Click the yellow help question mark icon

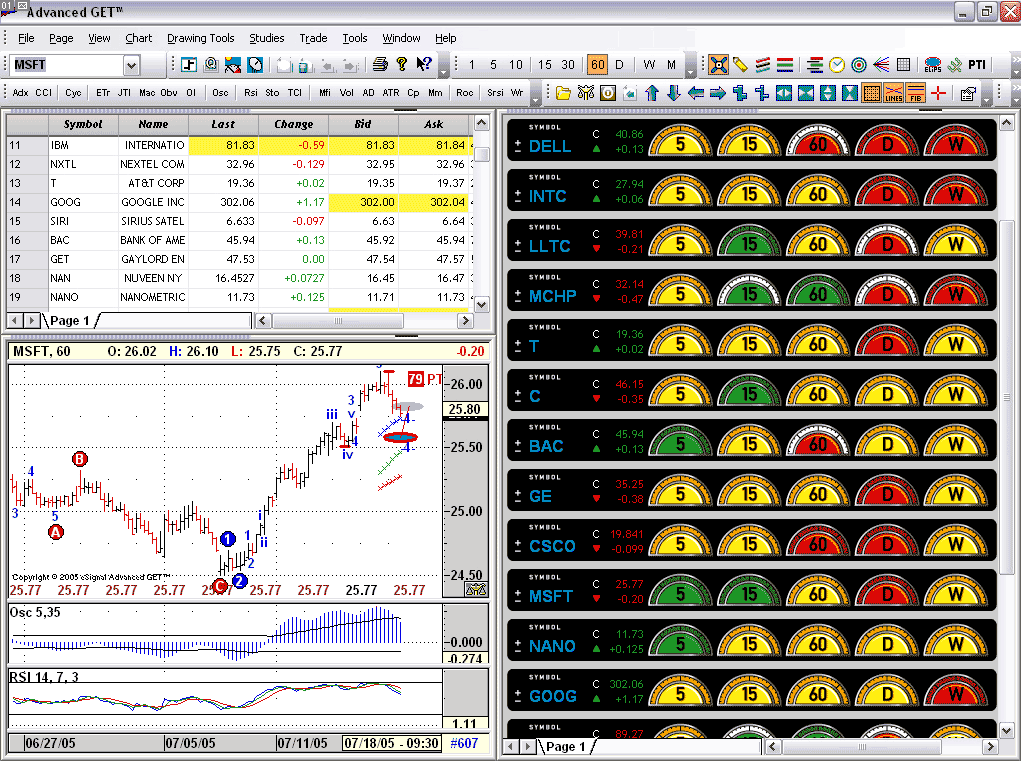402,65
